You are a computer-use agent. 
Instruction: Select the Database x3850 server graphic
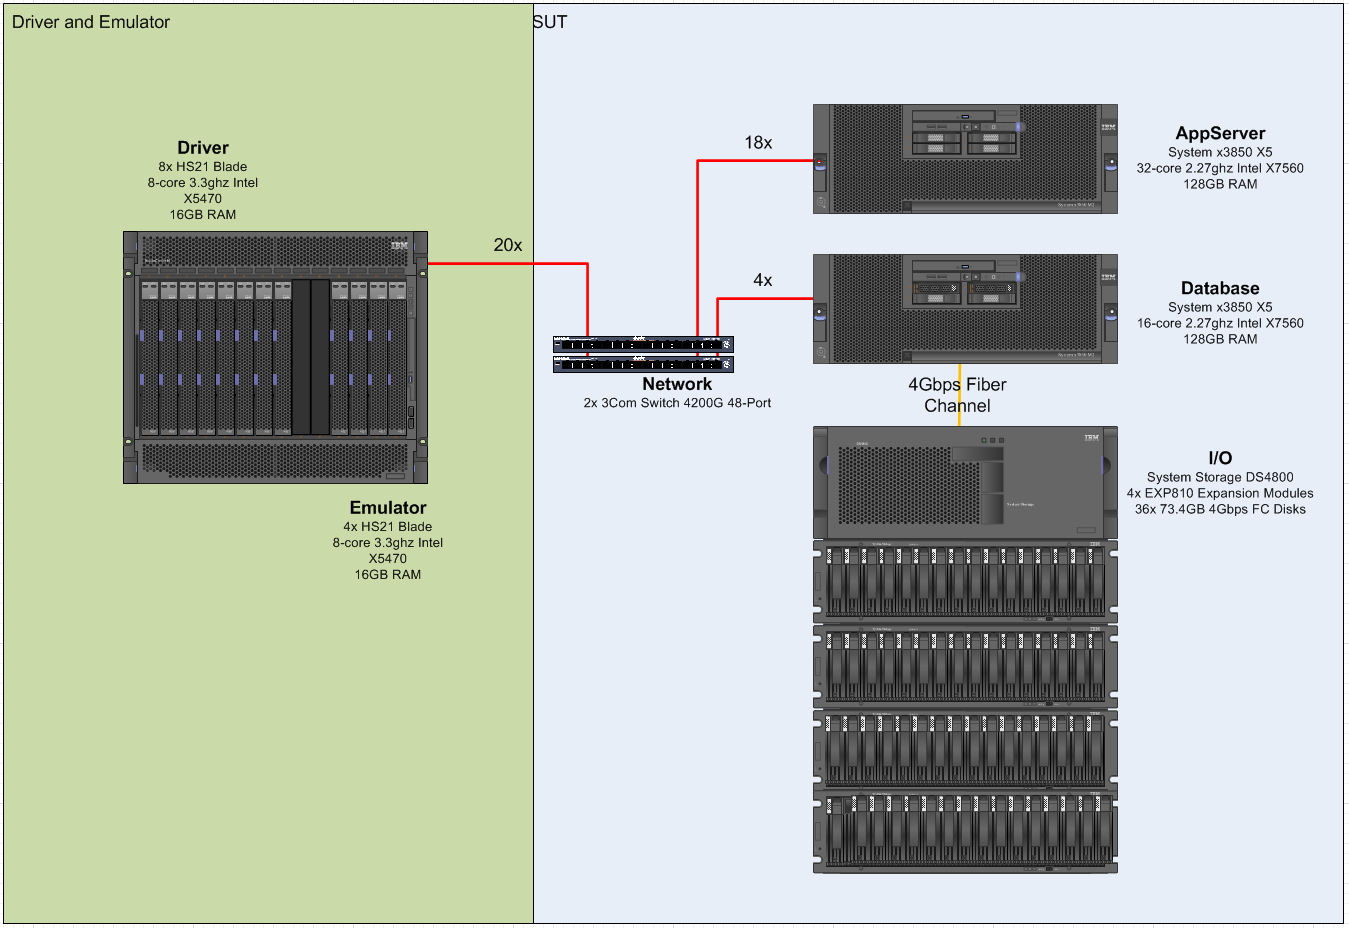[x=964, y=308]
